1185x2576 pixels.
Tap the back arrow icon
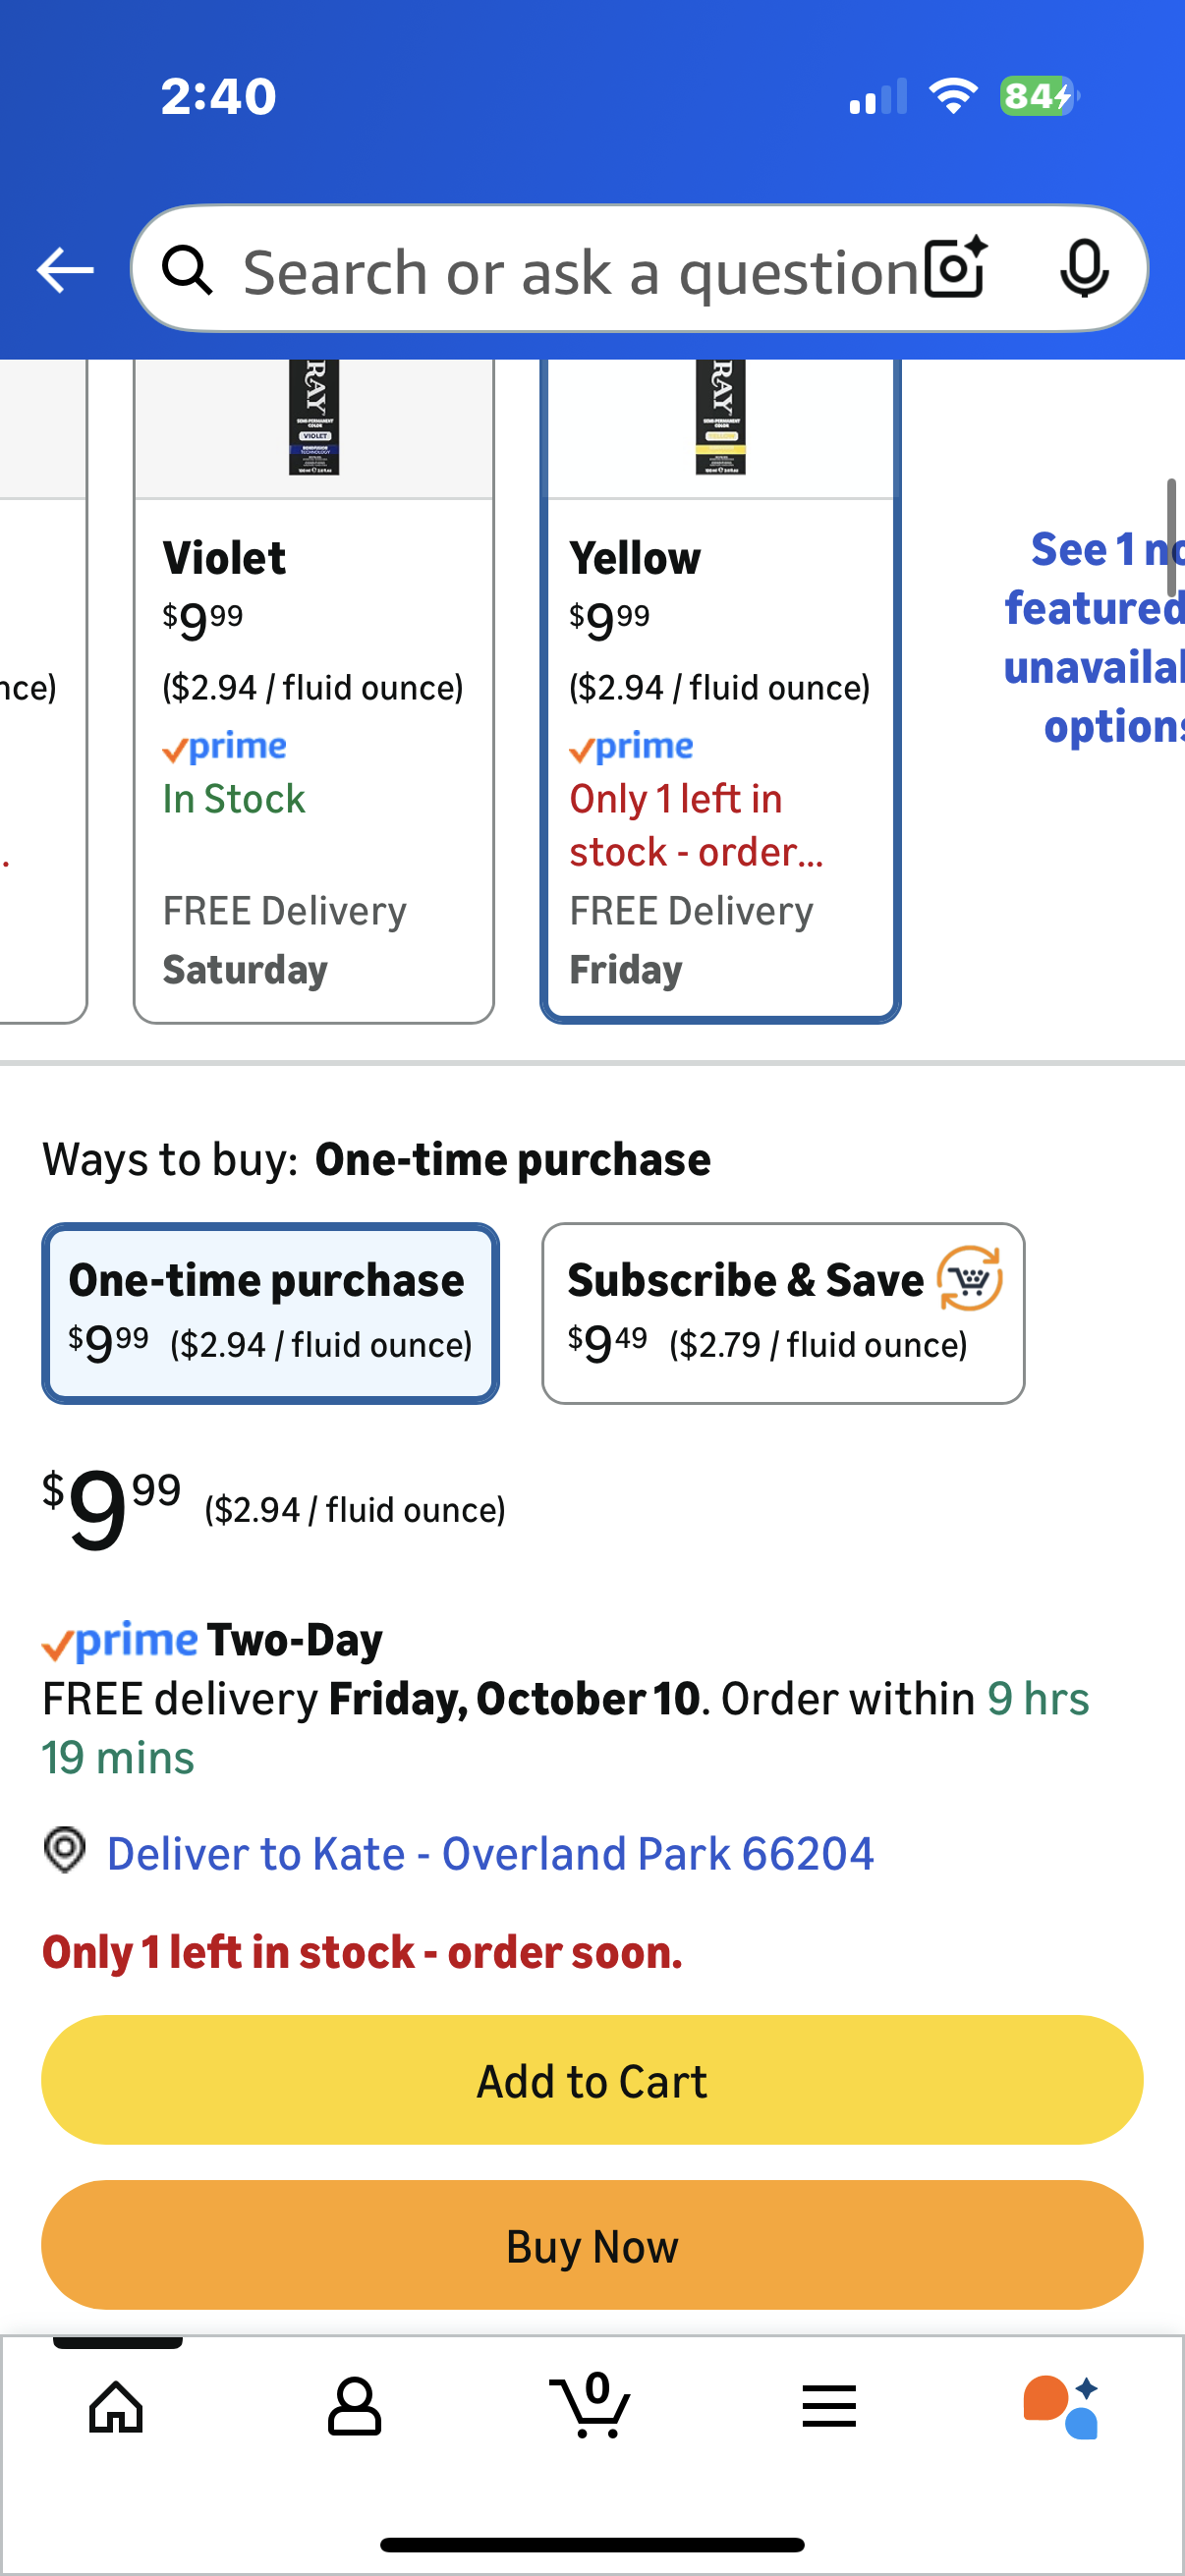pyautogui.click(x=65, y=270)
